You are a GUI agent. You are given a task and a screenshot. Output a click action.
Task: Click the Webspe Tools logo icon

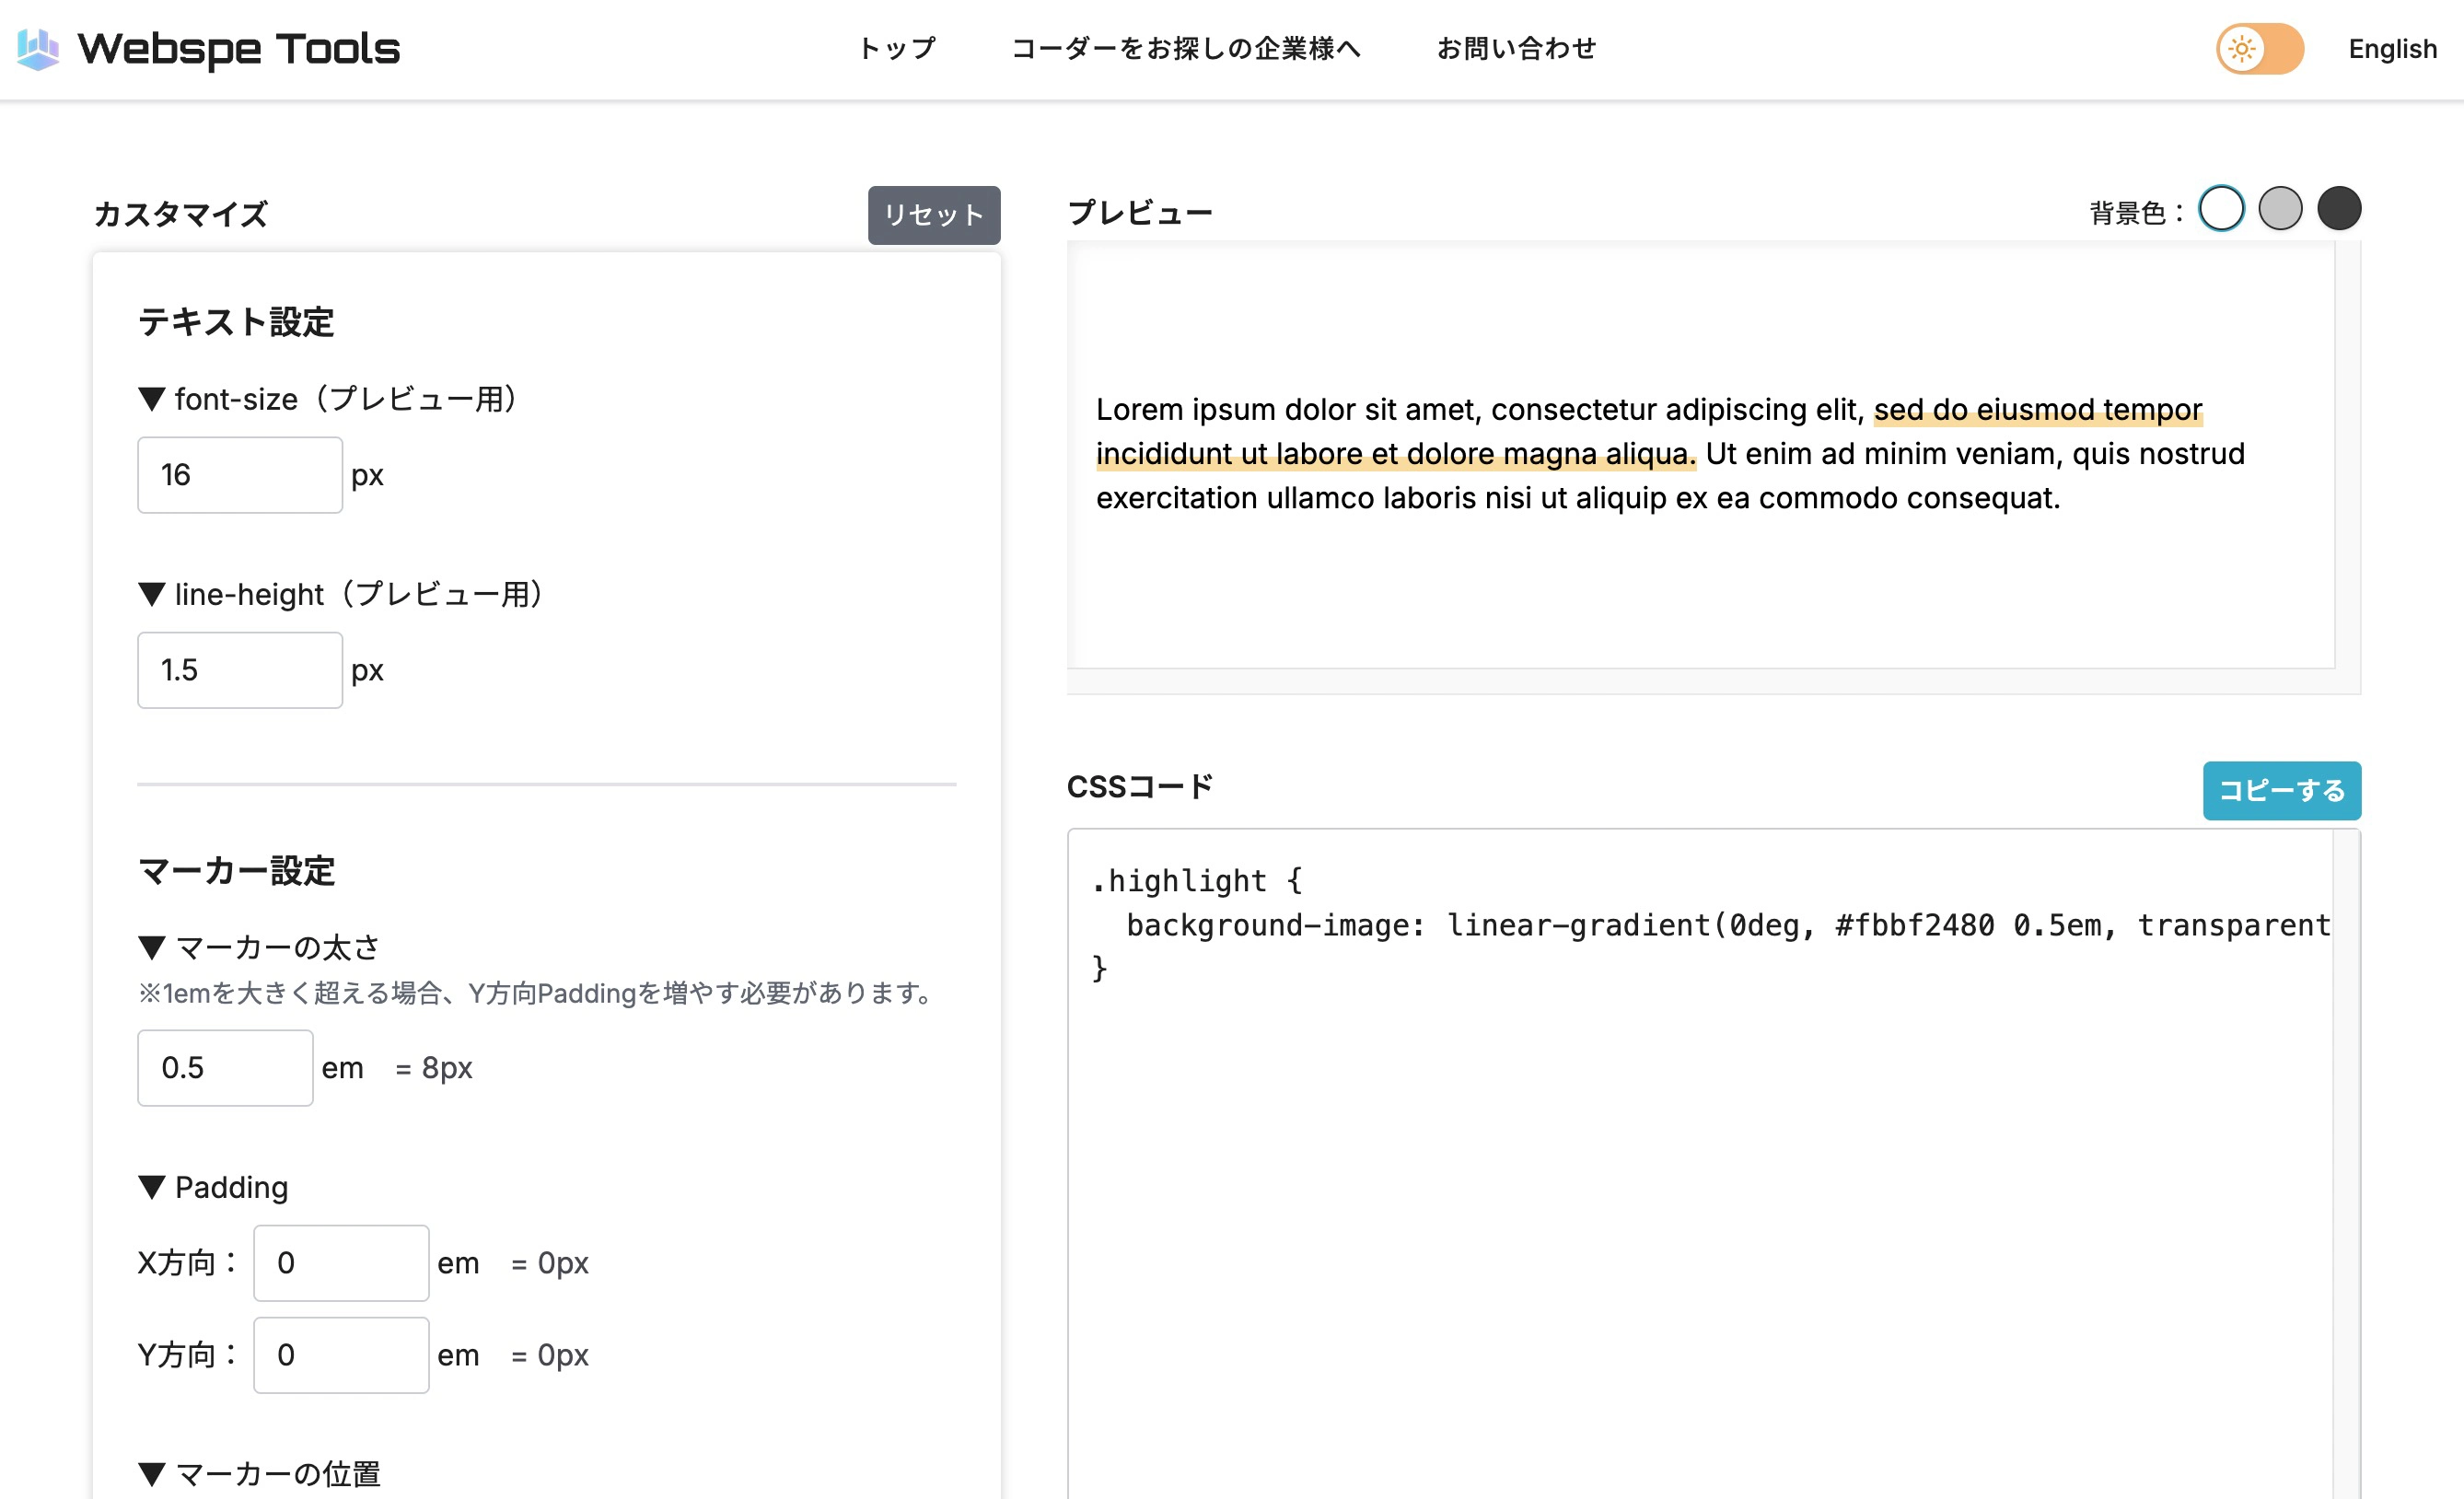[38, 47]
